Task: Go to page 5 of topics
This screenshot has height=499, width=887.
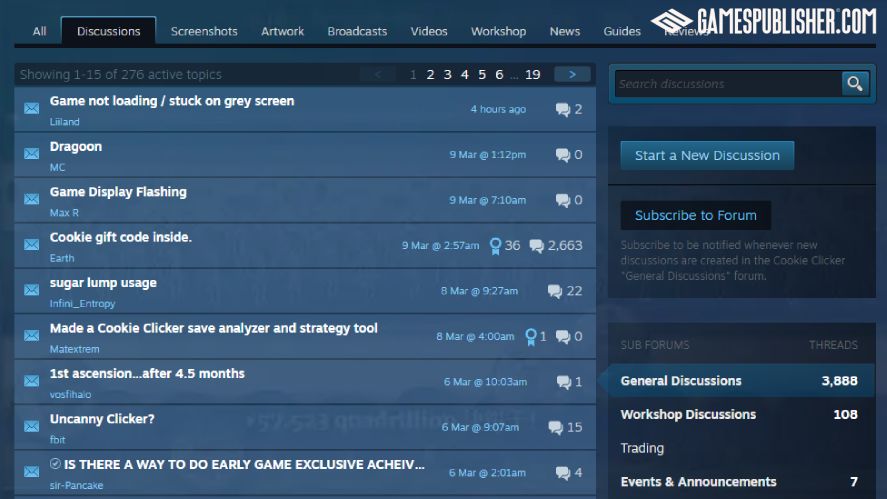Action: (482, 75)
